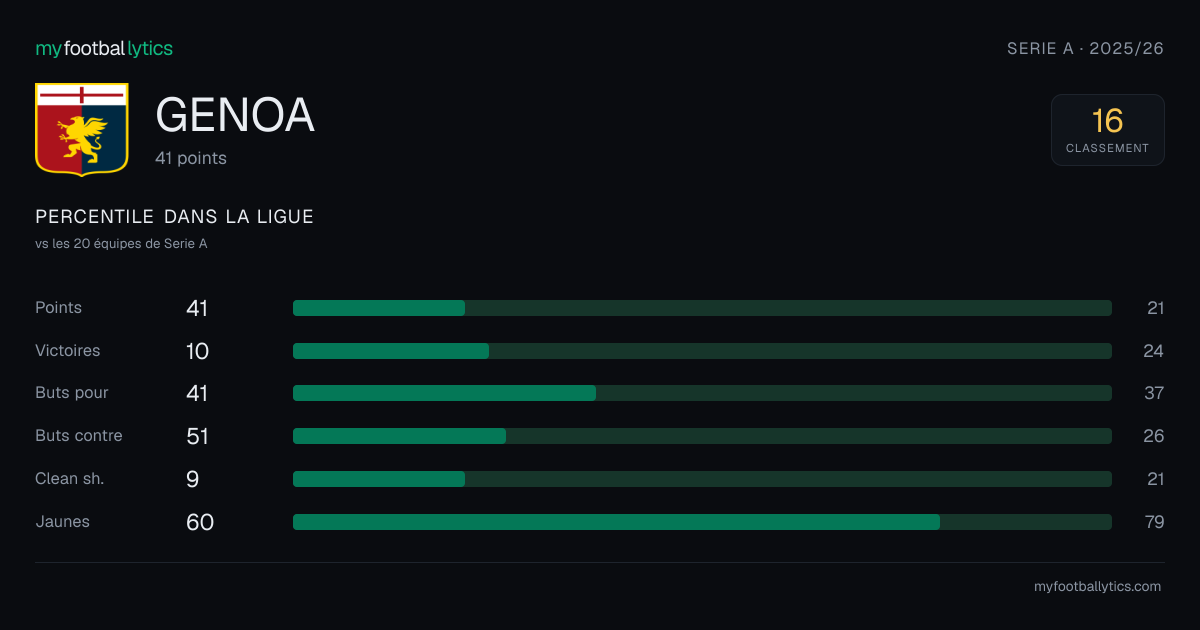Select the Serie A 2025/26 label
Image resolution: width=1200 pixels, height=630 pixels.
(x=1085, y=48)
